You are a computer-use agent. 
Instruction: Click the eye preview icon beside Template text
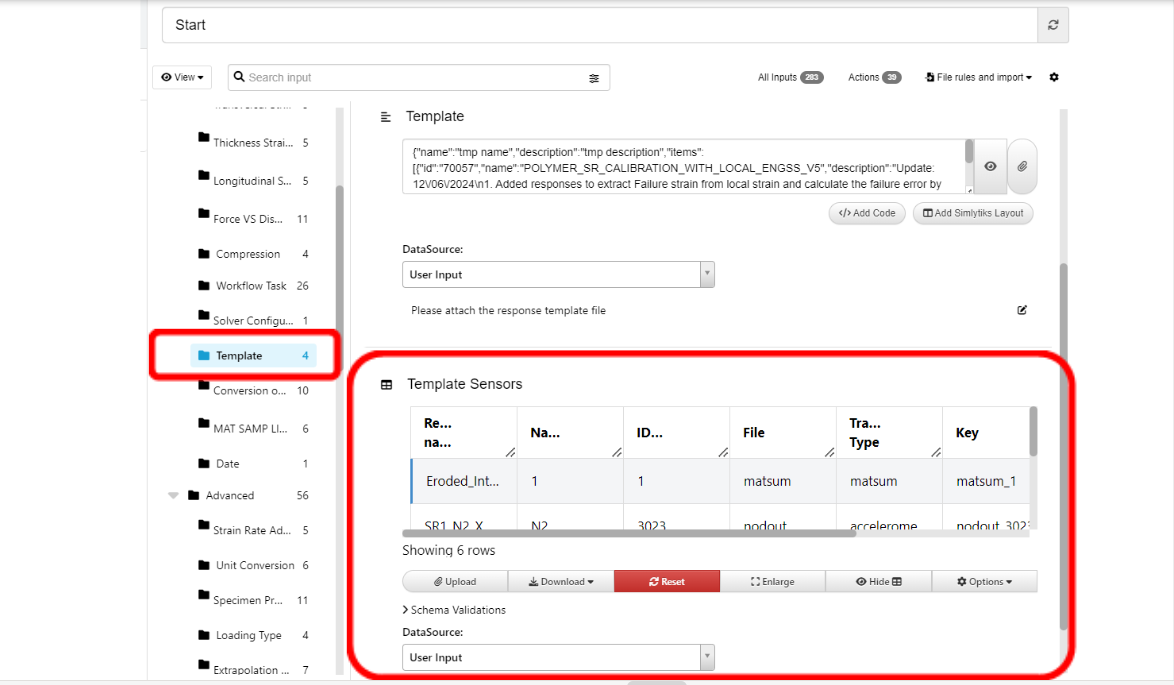click(x=989, y=167)
